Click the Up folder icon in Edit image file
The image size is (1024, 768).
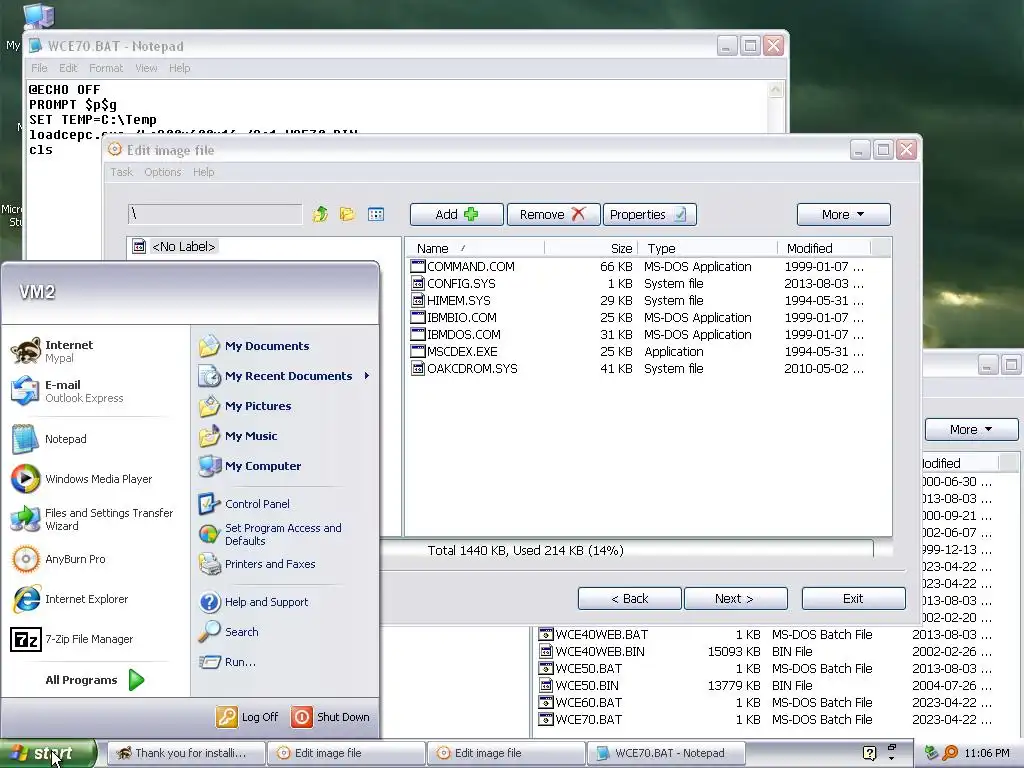(320, 214)
